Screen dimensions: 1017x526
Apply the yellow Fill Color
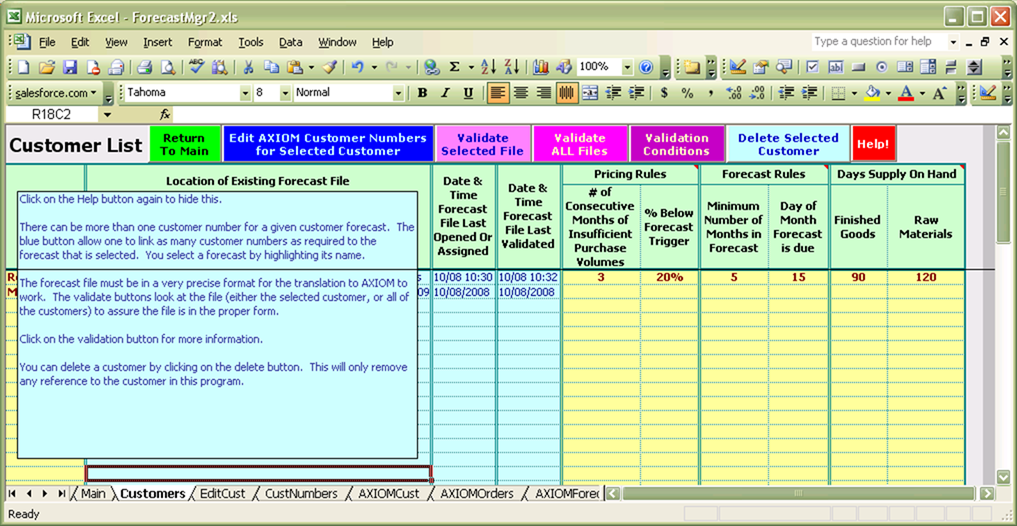pyautogui.click(x=873, y=93)
